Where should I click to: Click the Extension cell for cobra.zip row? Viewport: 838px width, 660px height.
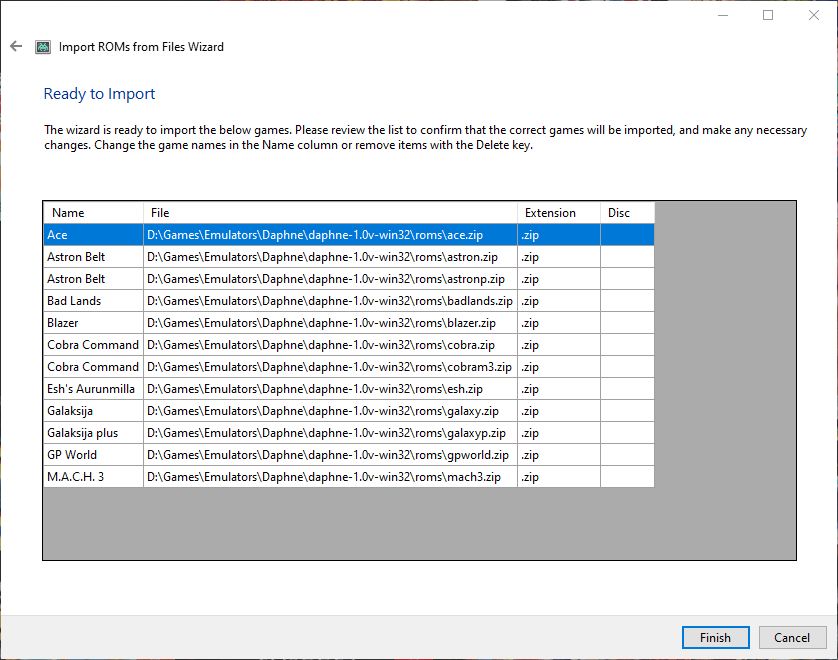point(558,345)
